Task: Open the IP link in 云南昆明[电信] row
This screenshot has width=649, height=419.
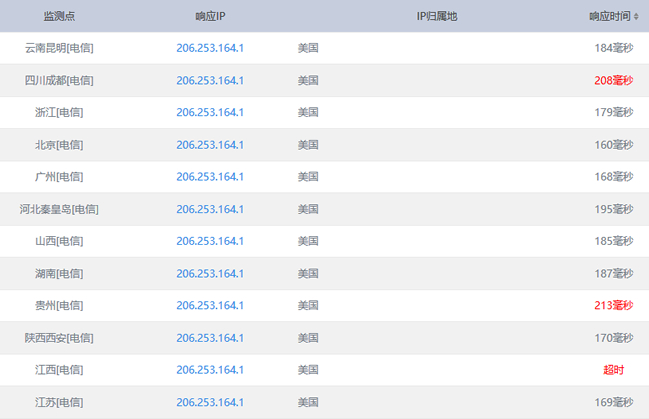Action: coord(210,48)
